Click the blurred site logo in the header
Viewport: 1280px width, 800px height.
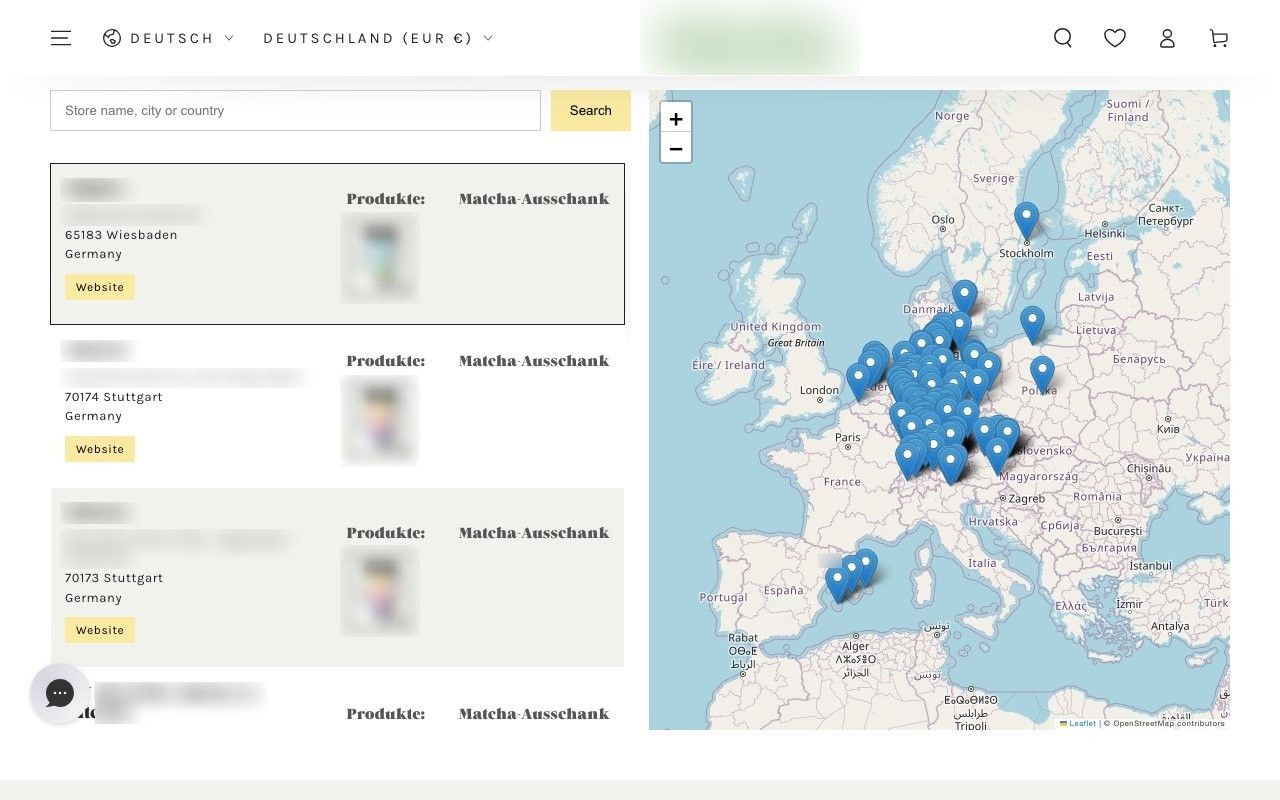750,40
